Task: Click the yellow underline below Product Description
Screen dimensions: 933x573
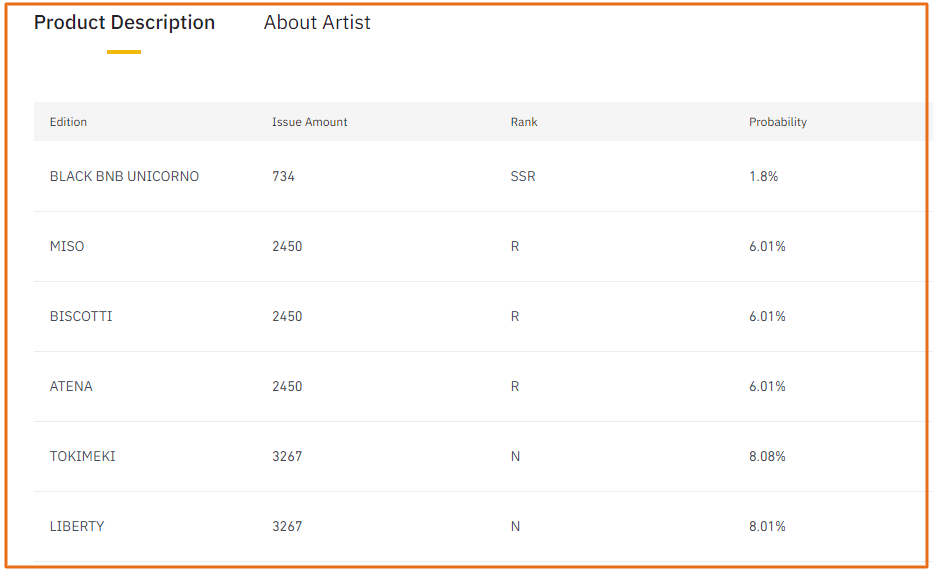Action: point(124,52)
